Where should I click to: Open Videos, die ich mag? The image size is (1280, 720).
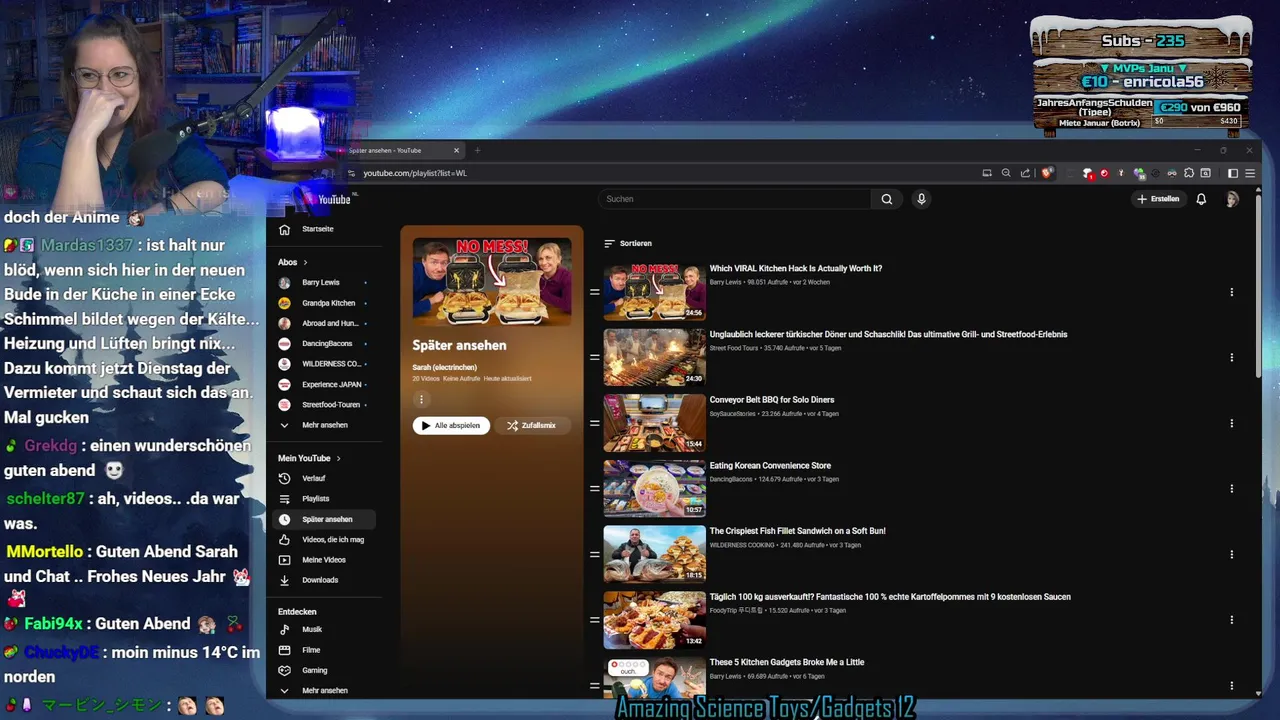[x=326, y=539]
